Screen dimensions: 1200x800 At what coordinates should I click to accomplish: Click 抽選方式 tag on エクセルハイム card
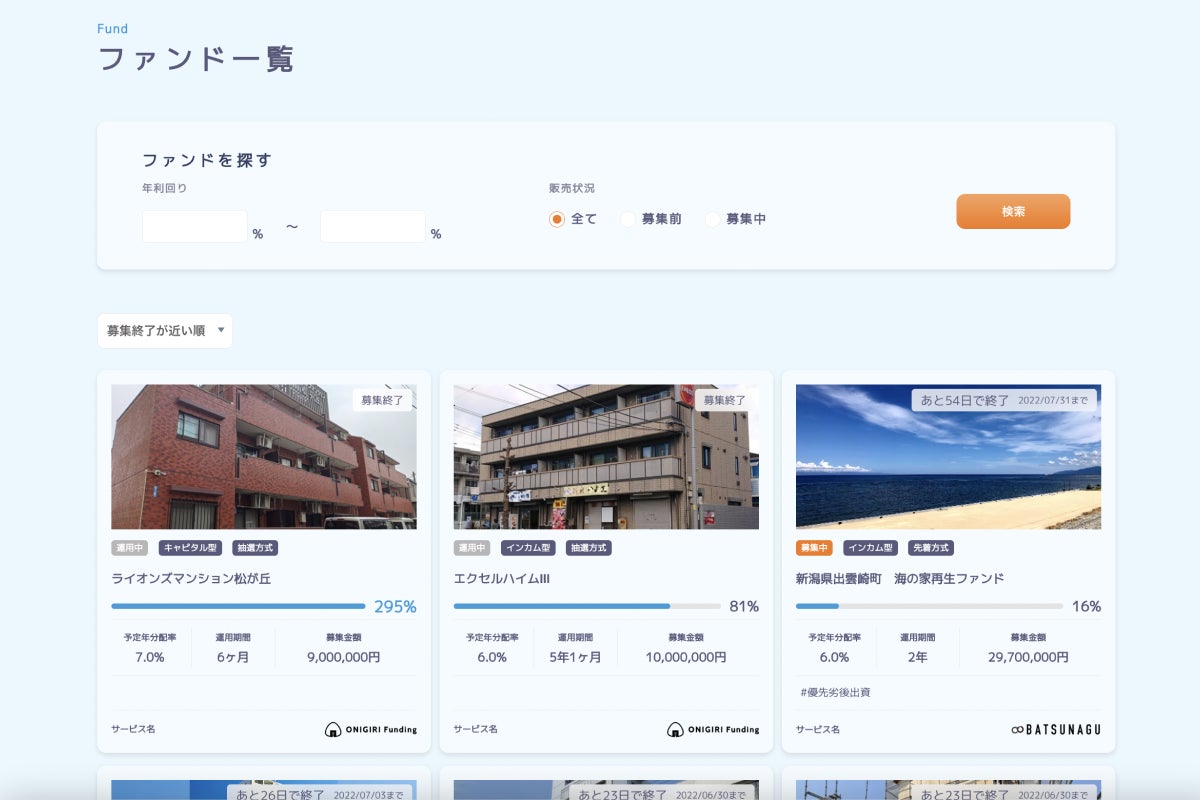pyautogui.click(x=589, y=548)
